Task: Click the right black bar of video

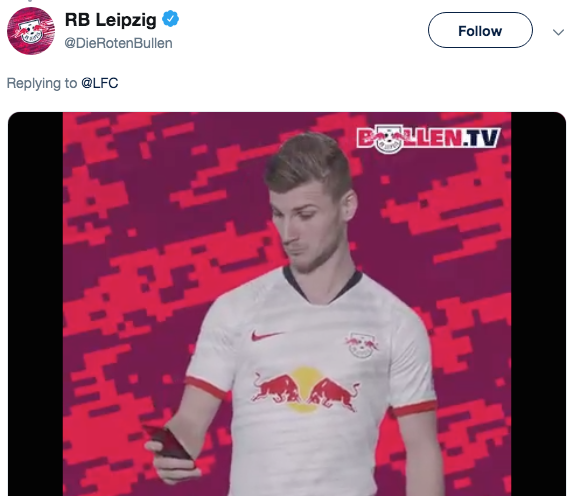Action: coord(538,304)
